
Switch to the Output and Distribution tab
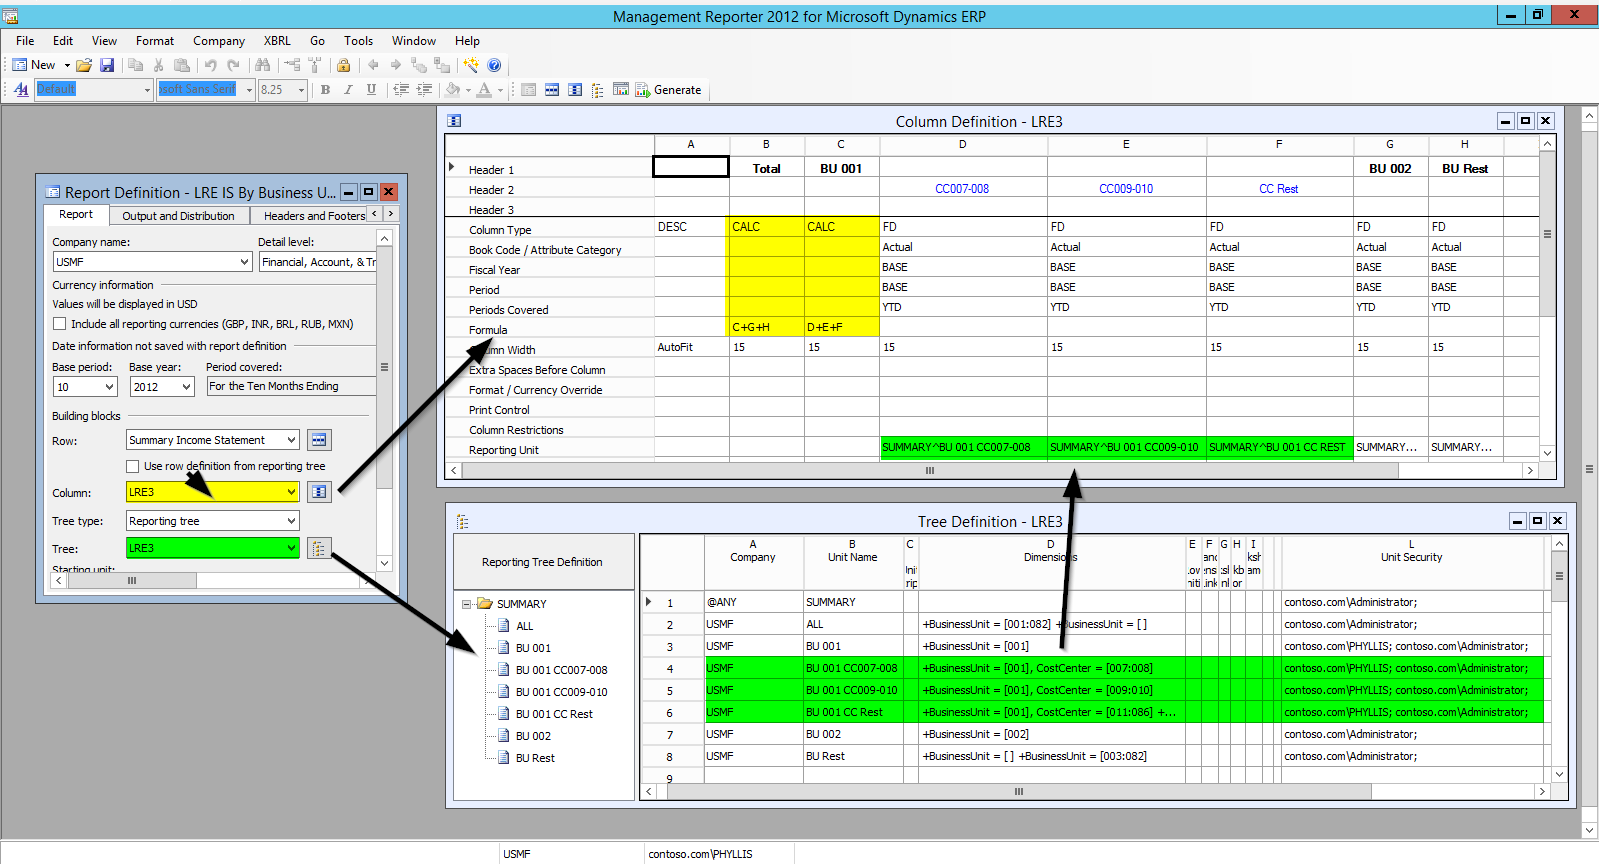pyautogui.click(x=178, y=216)
